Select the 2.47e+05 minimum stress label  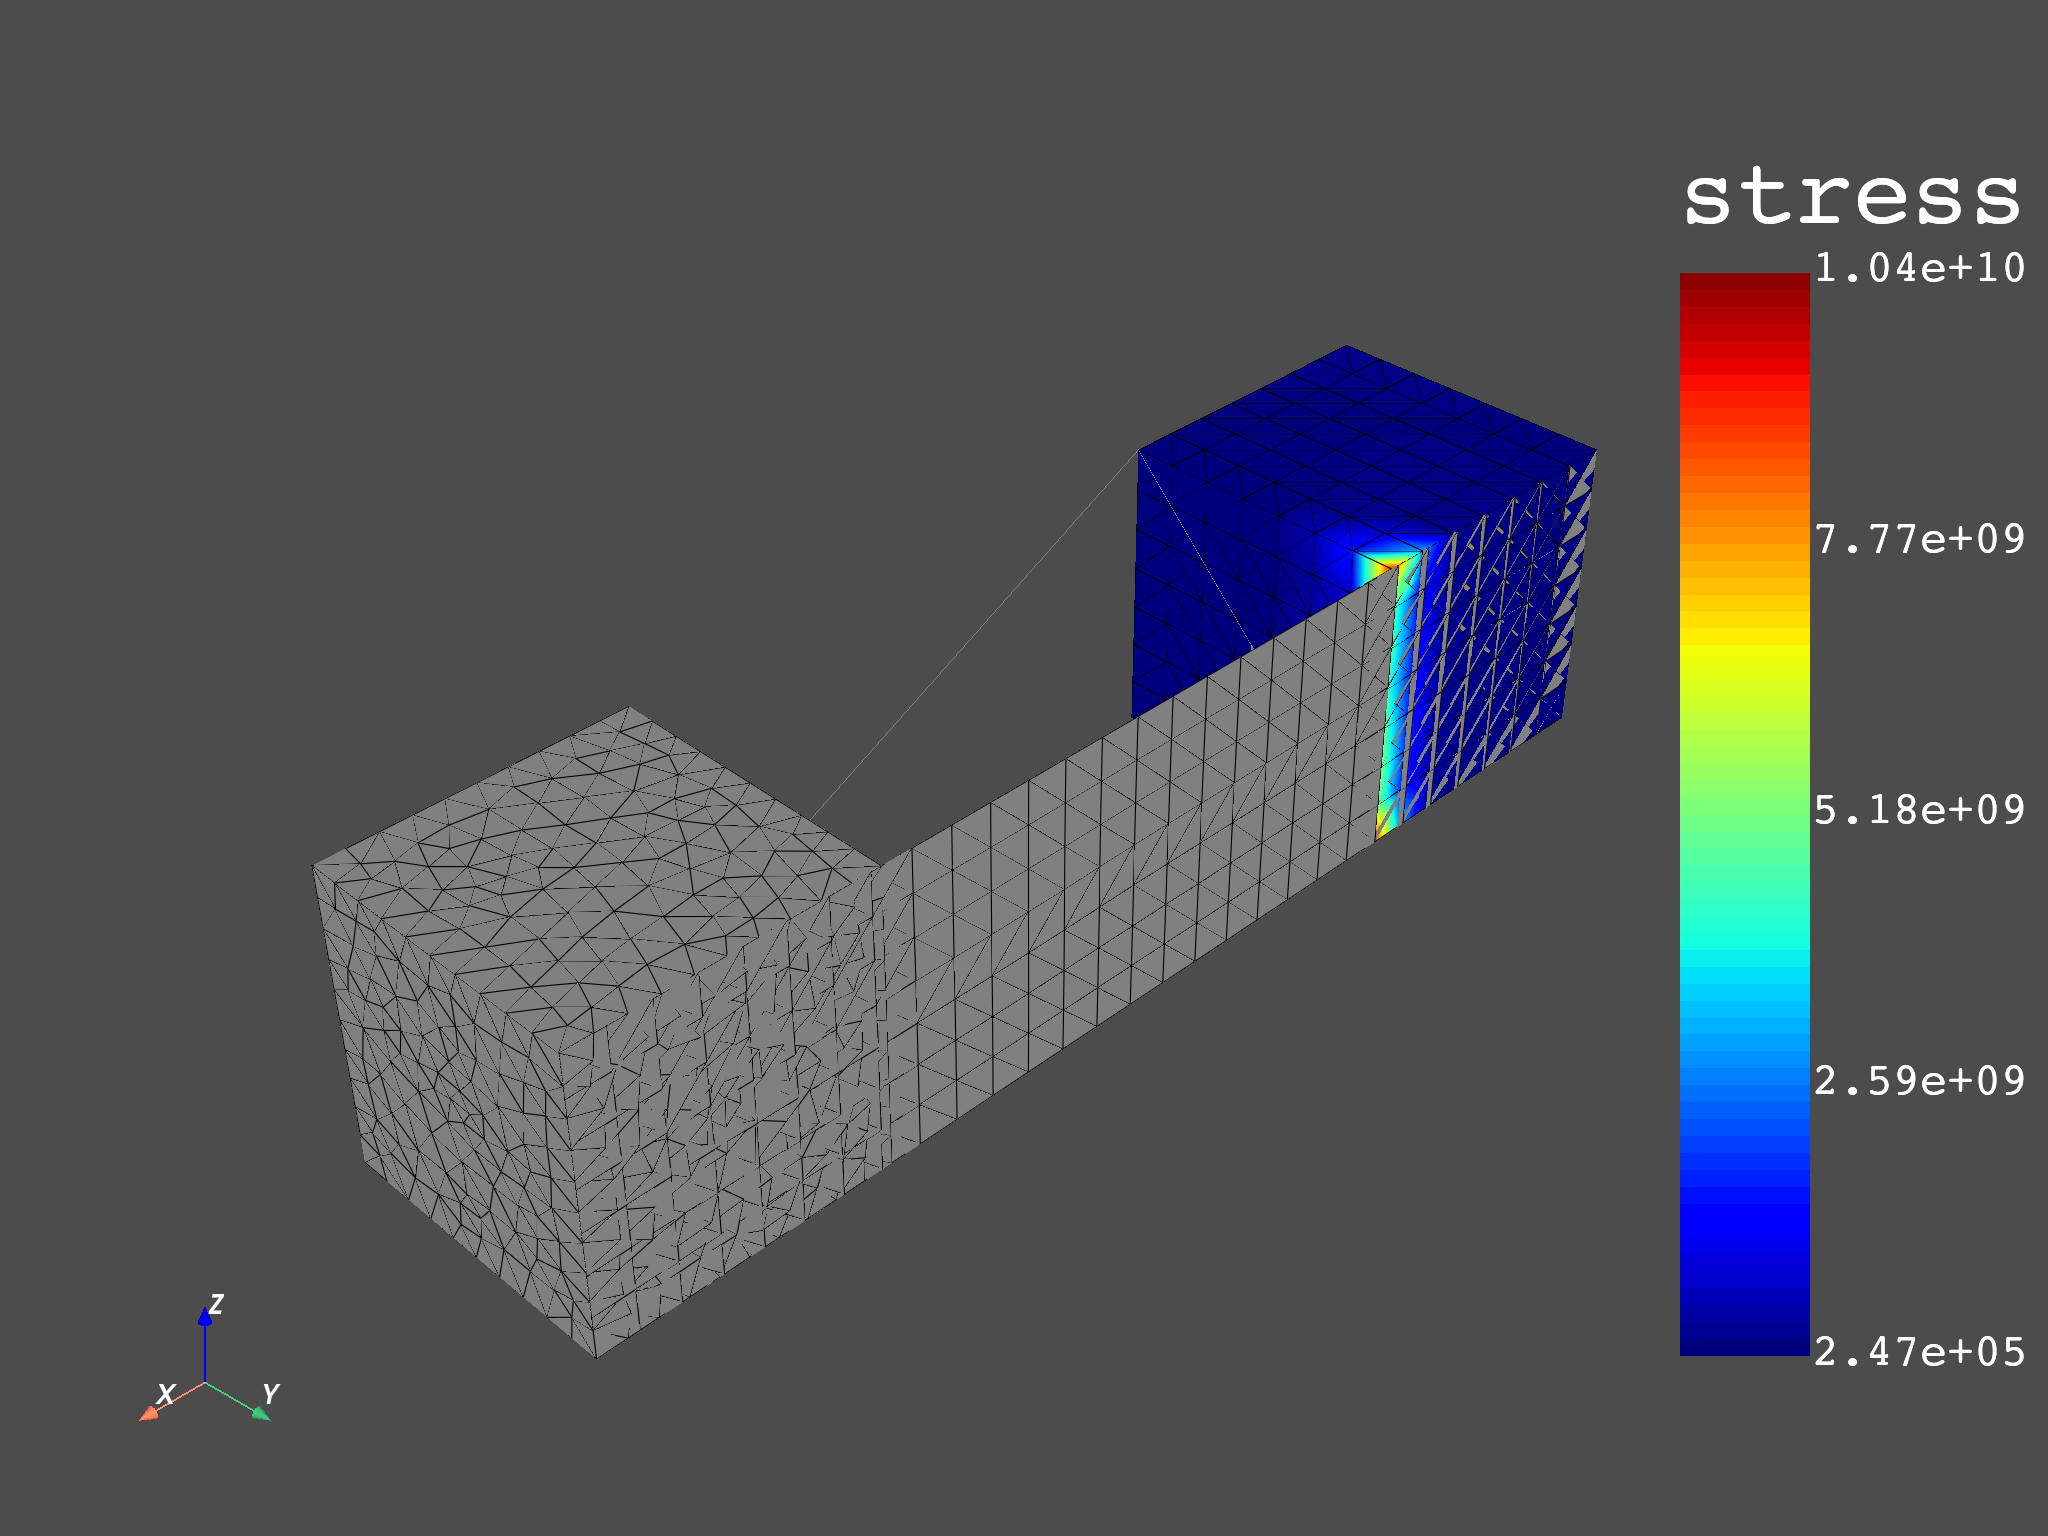(1919, 1352)
